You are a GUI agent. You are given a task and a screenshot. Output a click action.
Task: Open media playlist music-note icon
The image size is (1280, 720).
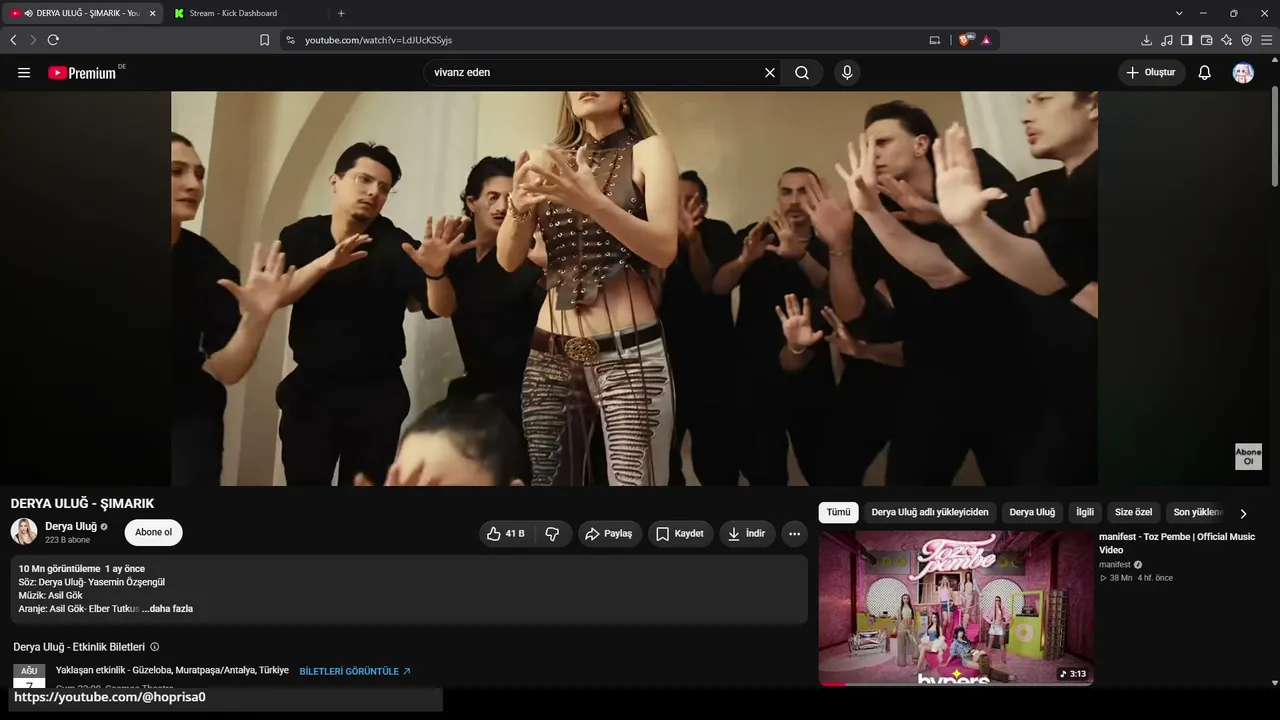click(1166, 40)
